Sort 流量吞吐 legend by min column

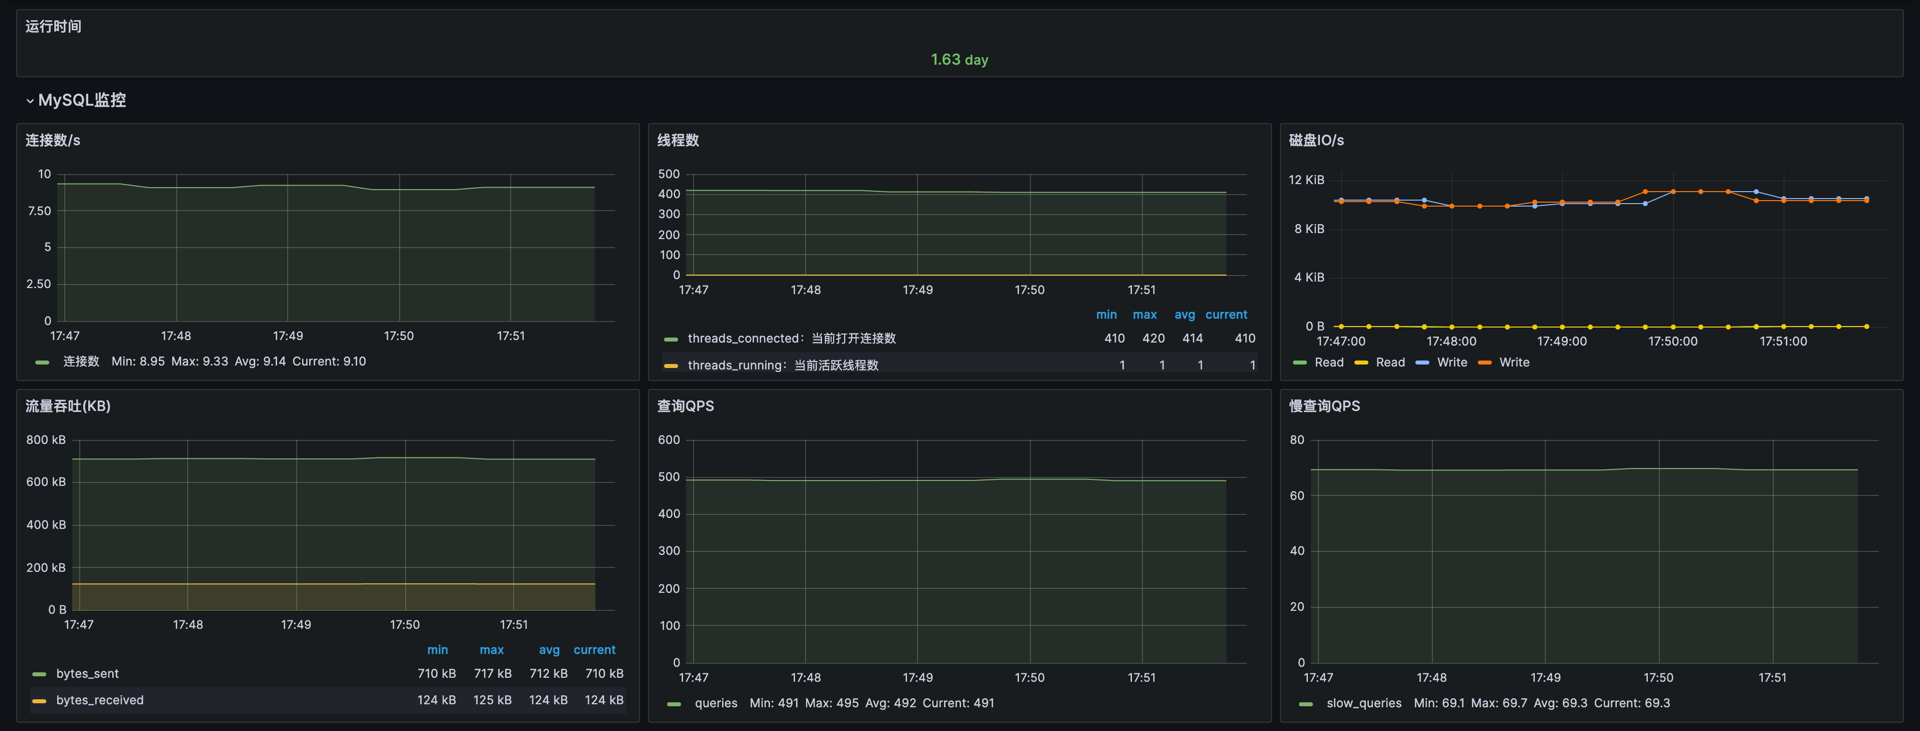(438, 650)
